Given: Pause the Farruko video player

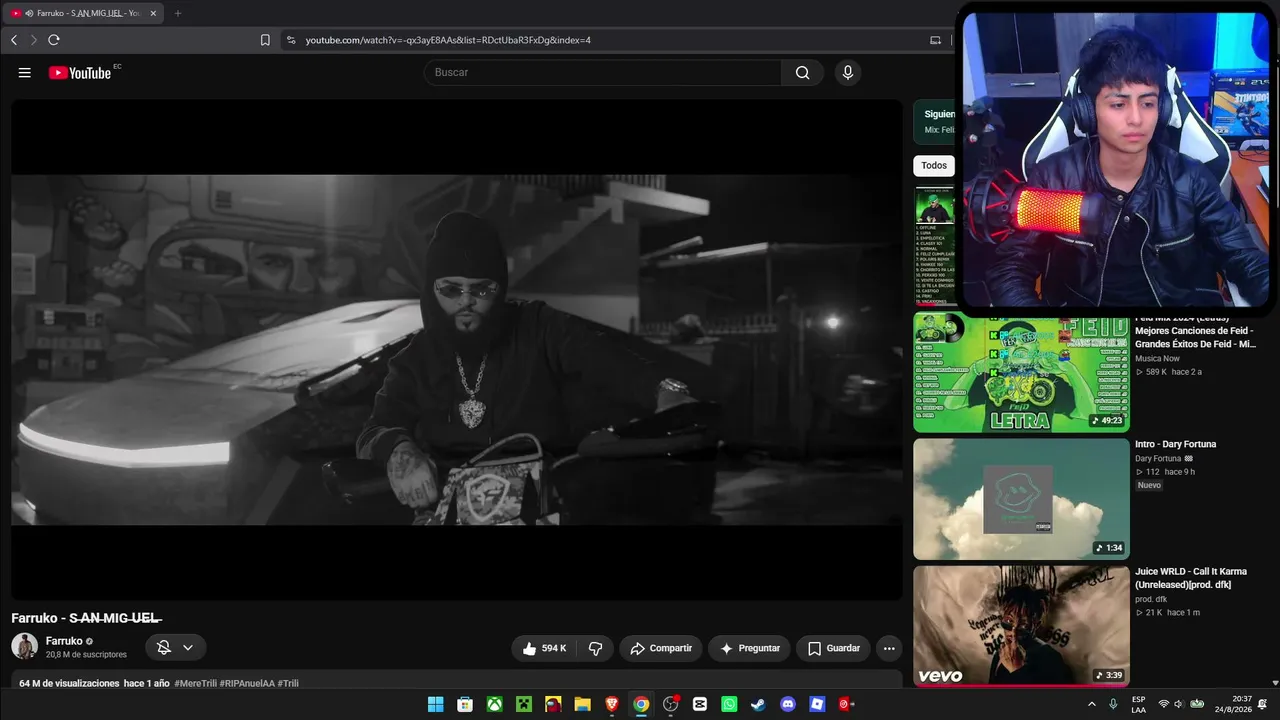Looking at the screenshot, I should (457, 350).
